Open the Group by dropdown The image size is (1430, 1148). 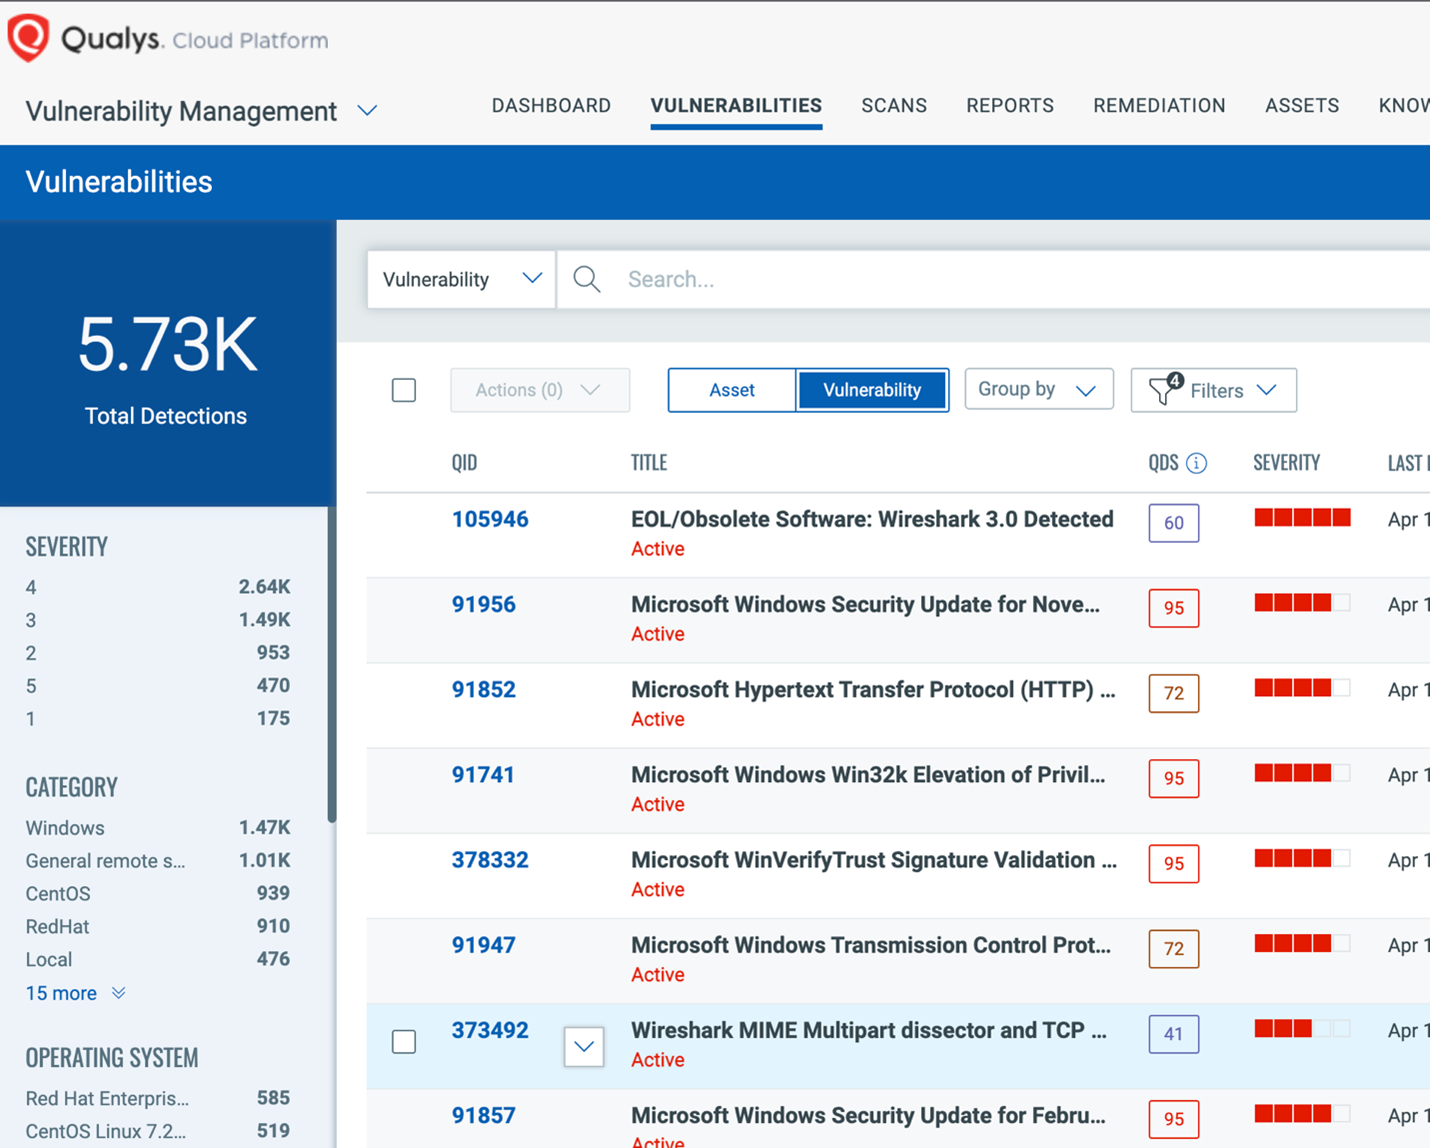pos(1038,389)
